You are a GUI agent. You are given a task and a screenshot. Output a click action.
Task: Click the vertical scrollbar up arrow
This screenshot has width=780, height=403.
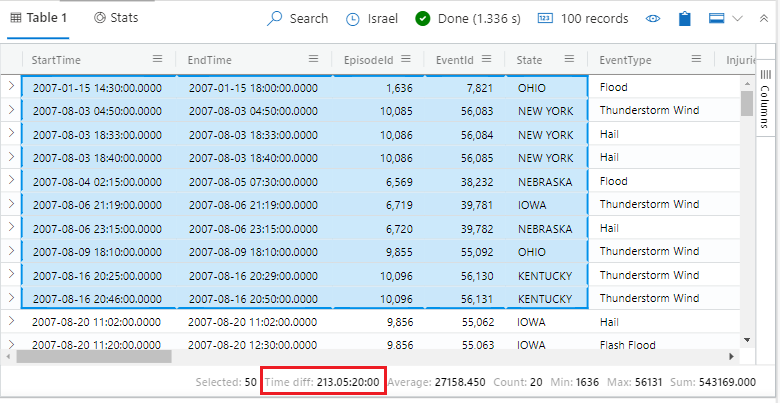(747, 83)
